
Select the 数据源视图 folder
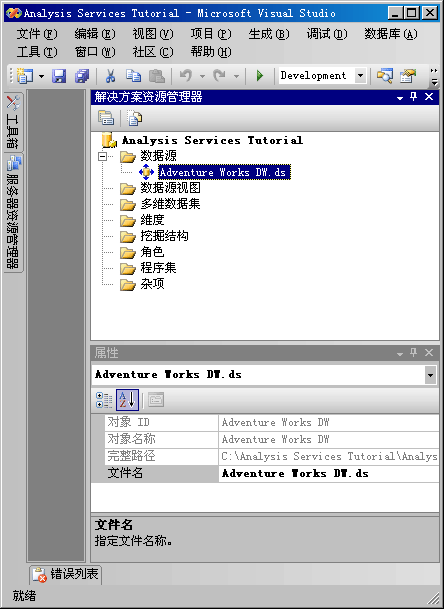(x=171, y=188)
